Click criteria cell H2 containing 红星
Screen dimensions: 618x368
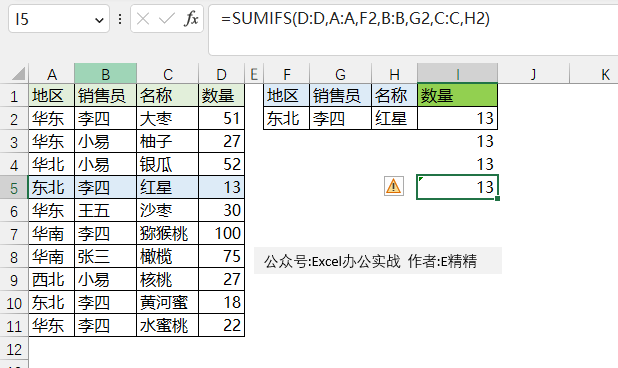point(394,118)
